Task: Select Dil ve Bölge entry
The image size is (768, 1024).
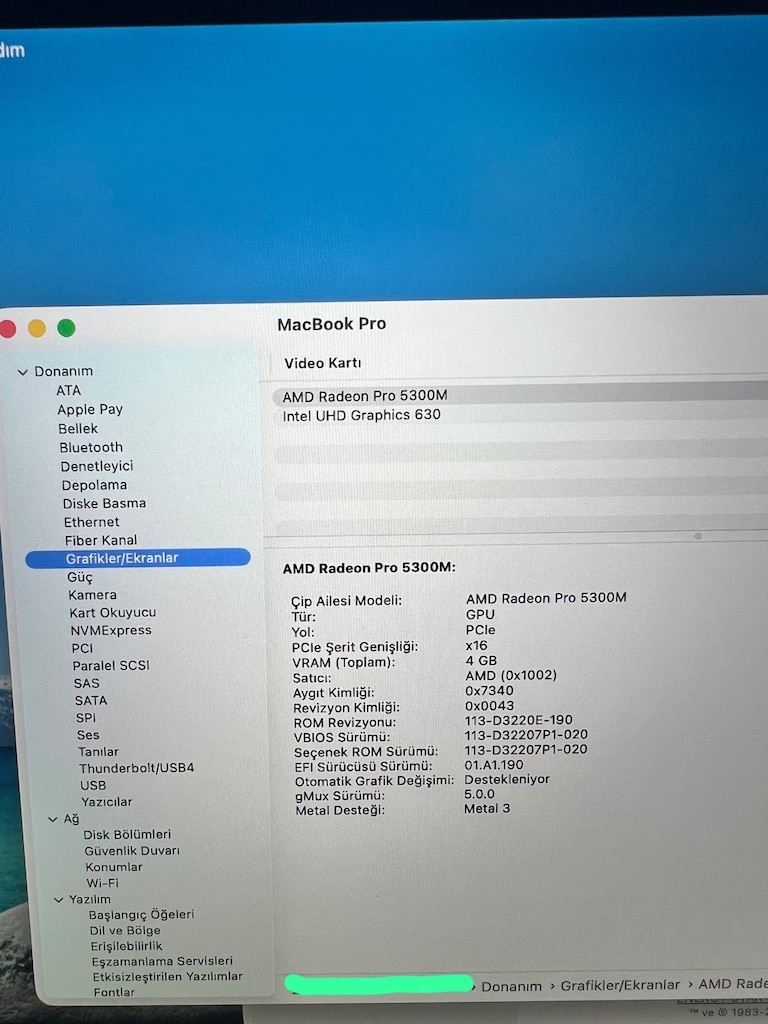Action: point(125,931)
